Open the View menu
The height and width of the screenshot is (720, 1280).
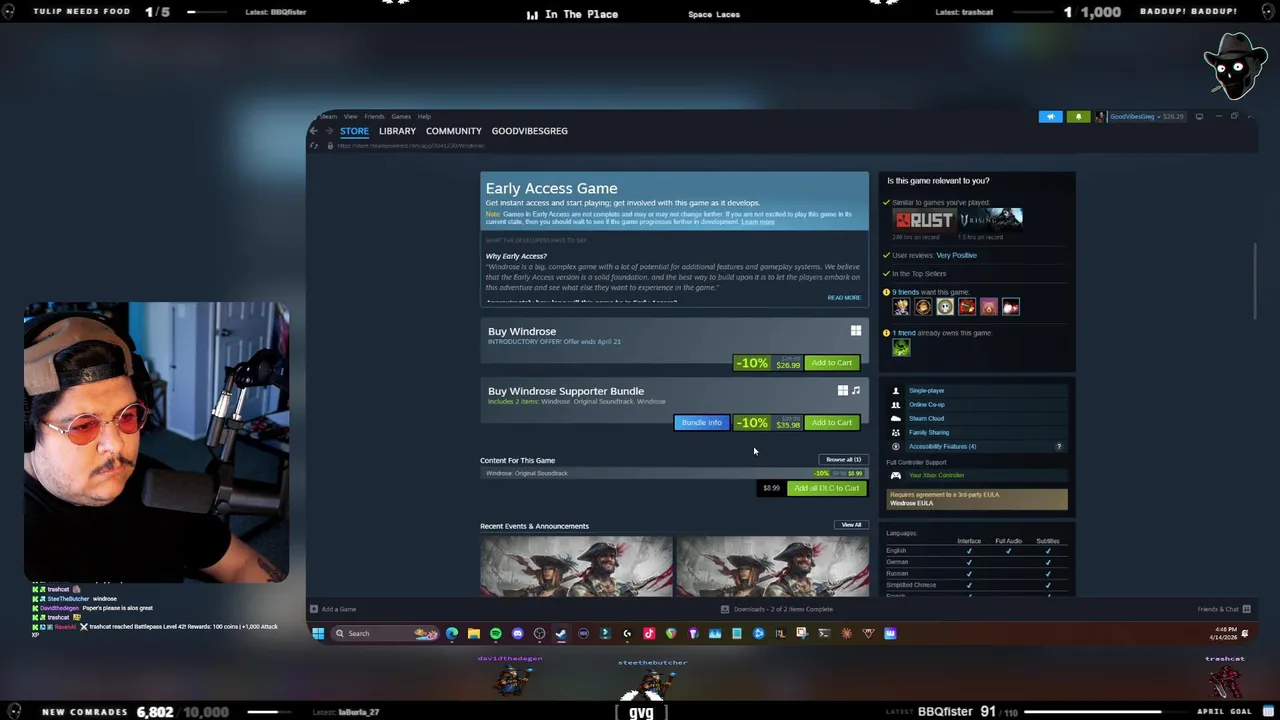[351, 116]
